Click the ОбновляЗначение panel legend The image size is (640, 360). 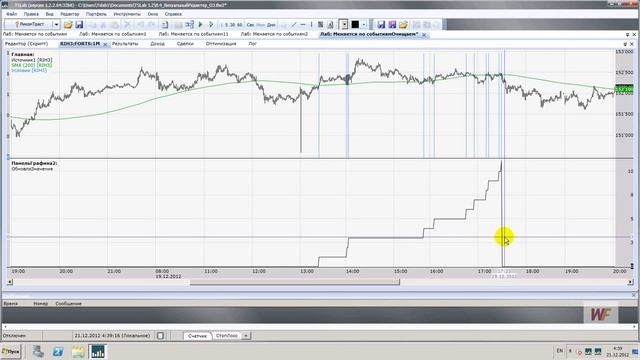(32, 169)
